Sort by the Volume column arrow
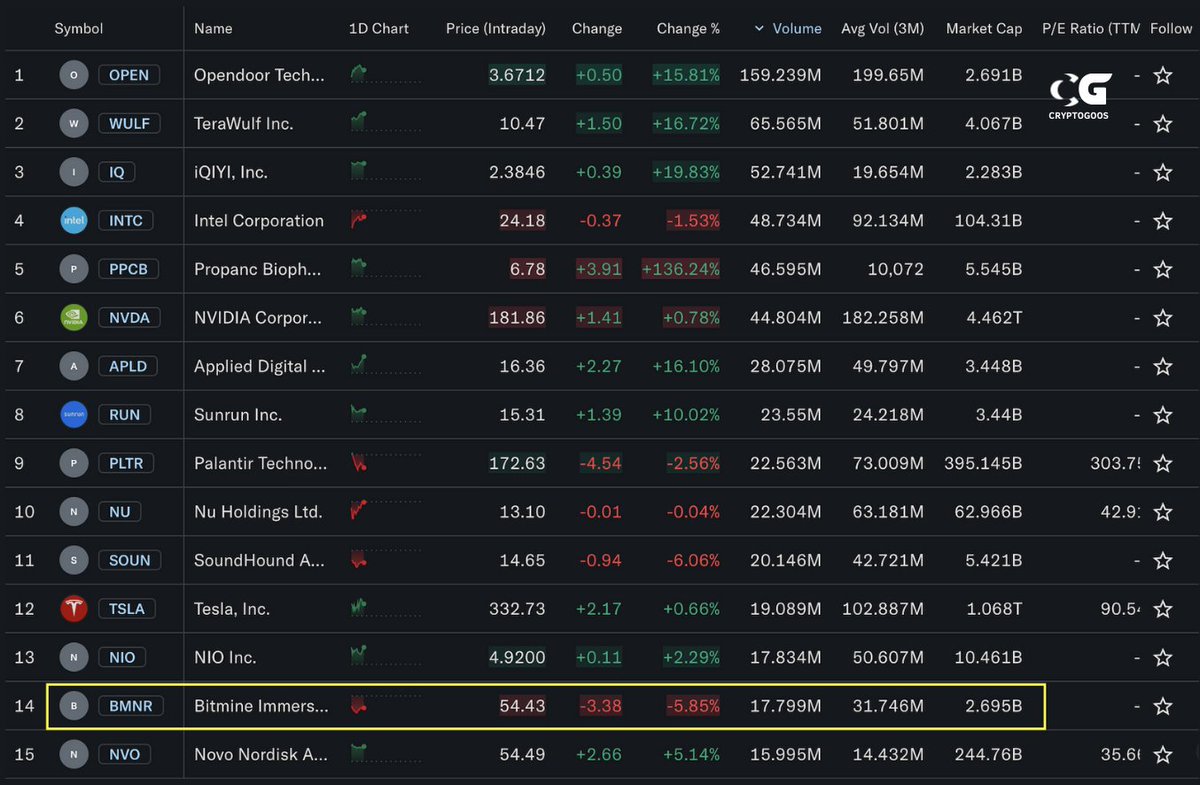The height and width of the screenshot is (785, 1200). 758,29
